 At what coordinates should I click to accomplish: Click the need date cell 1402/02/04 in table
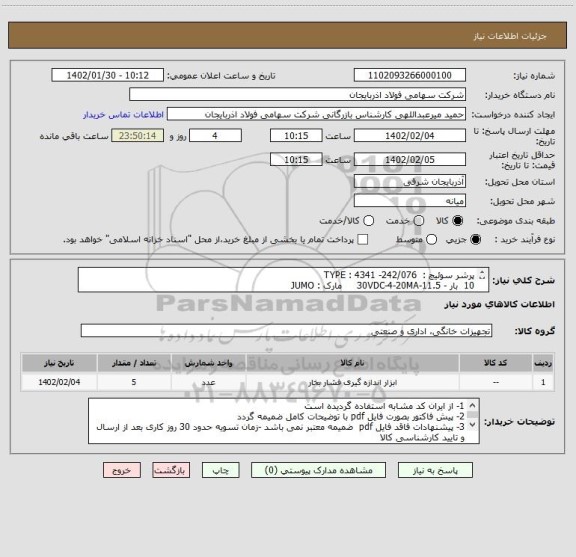[59, 382]
